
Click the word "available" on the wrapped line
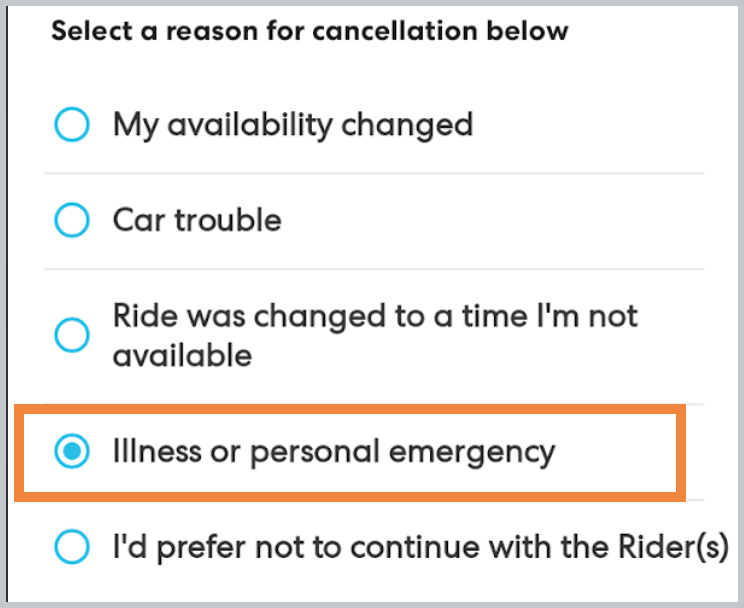click(182, 355)
